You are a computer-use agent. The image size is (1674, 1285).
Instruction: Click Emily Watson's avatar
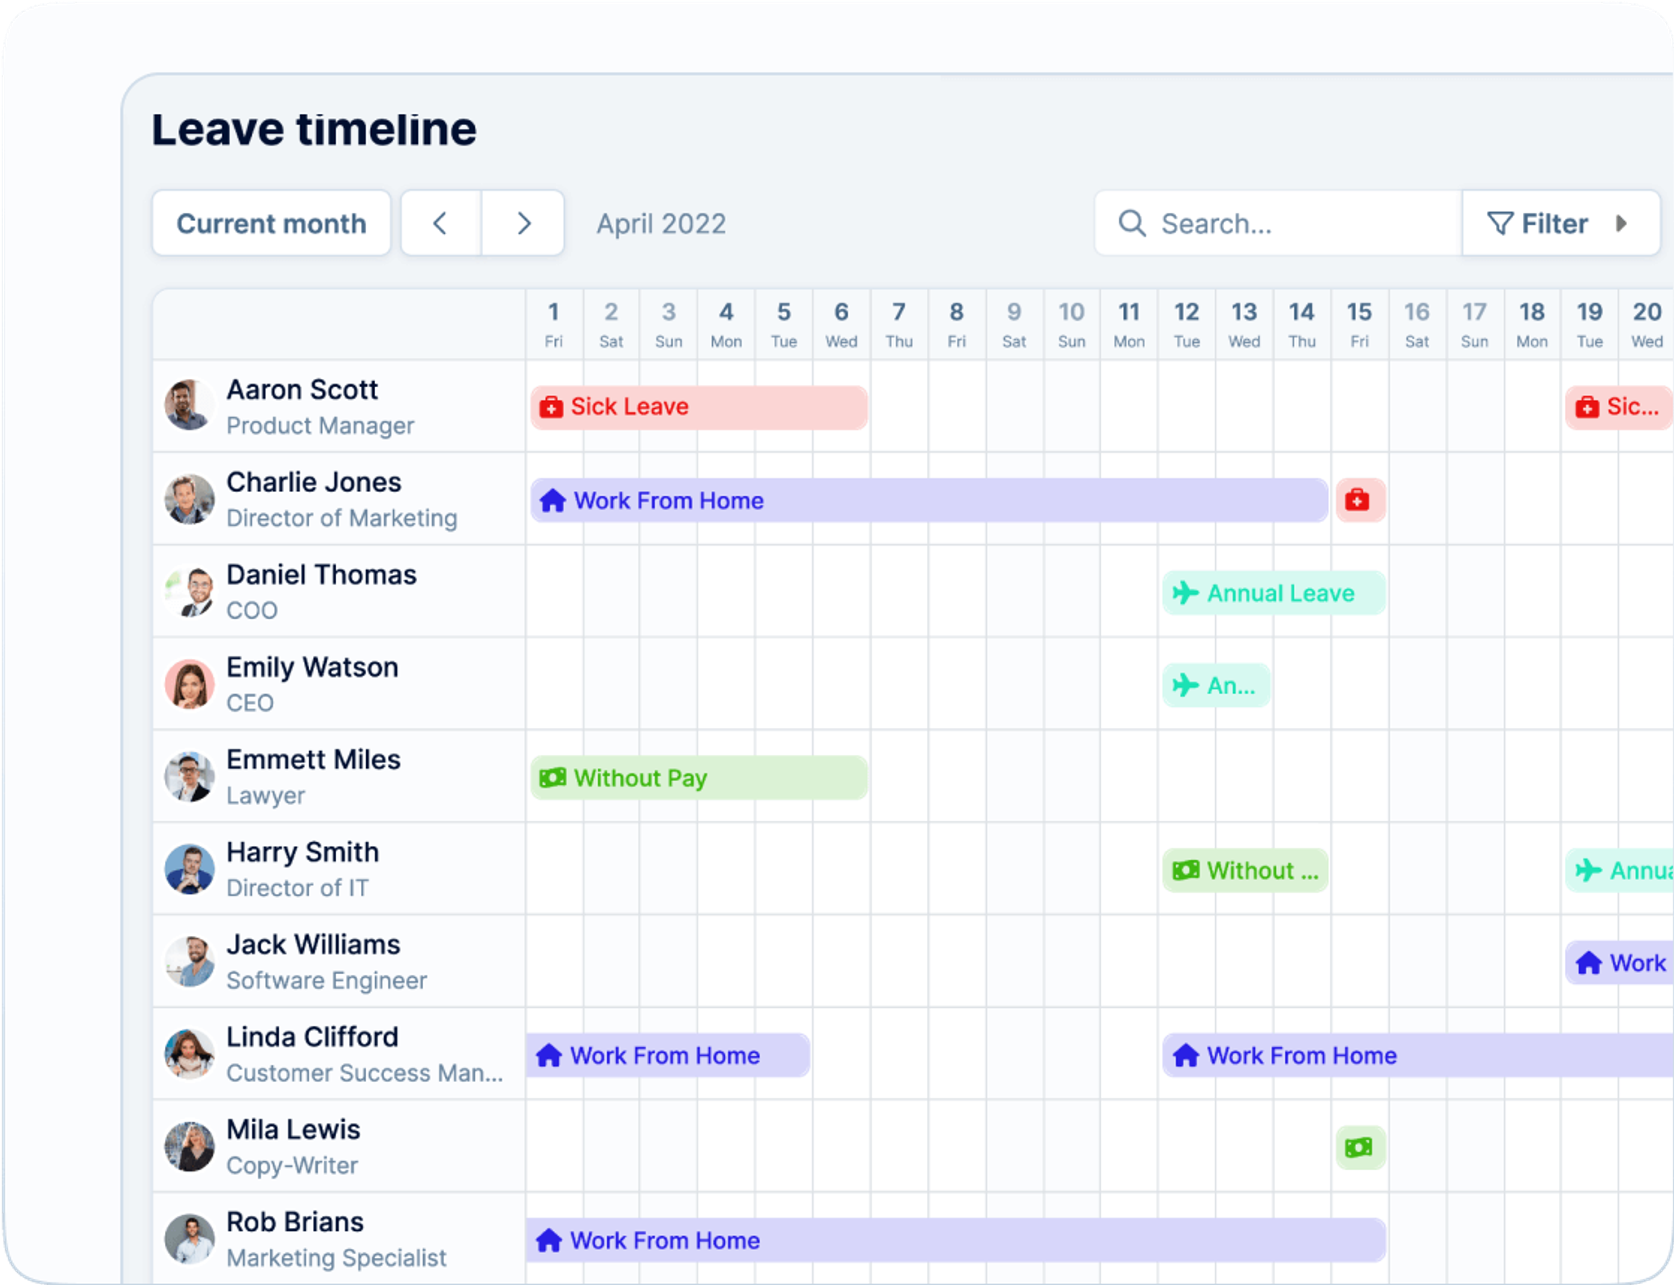(189, 684)
